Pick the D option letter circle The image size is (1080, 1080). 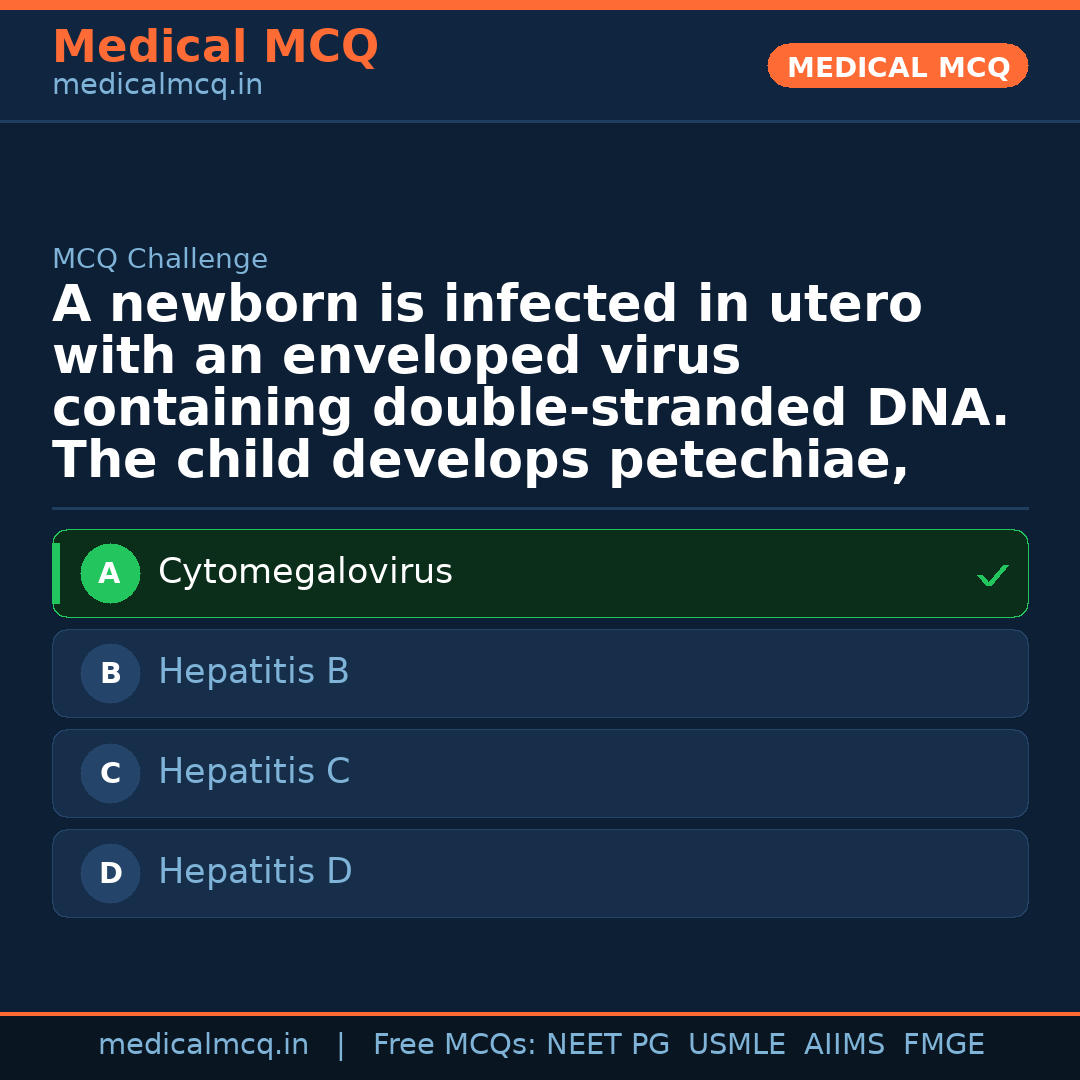coord(110,874)
